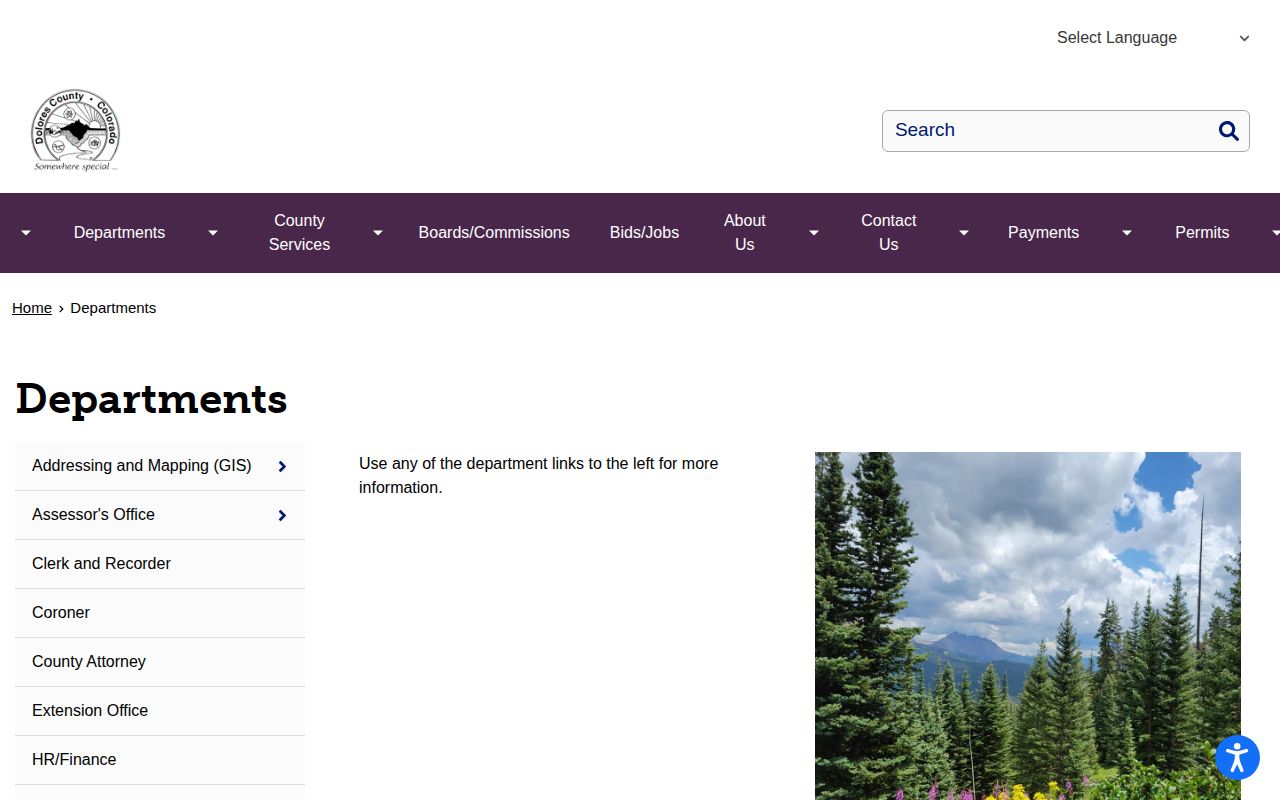
Task: Open the Permits menu item
Action: (1202, 233)
